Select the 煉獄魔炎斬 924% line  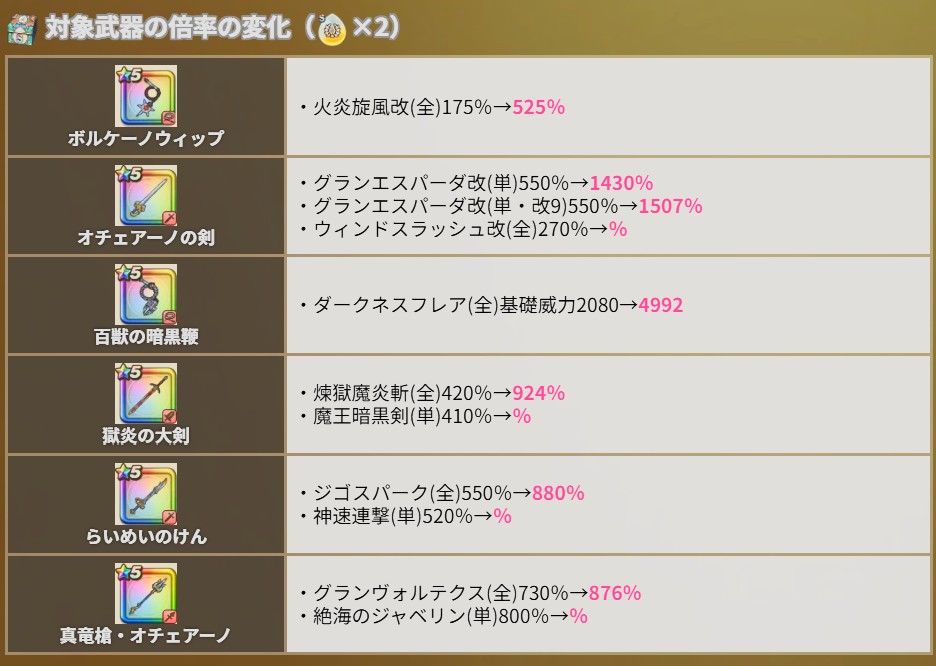[x=432, y=393]
